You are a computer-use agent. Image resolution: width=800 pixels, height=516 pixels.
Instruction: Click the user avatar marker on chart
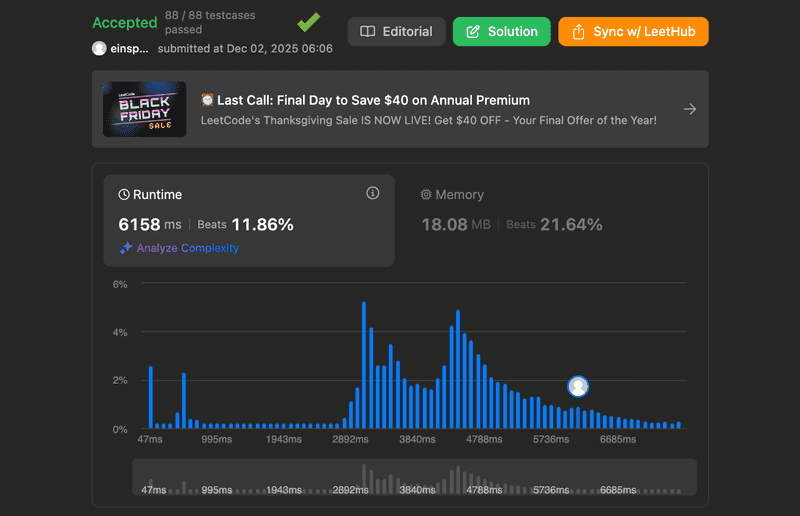[577, 386]
